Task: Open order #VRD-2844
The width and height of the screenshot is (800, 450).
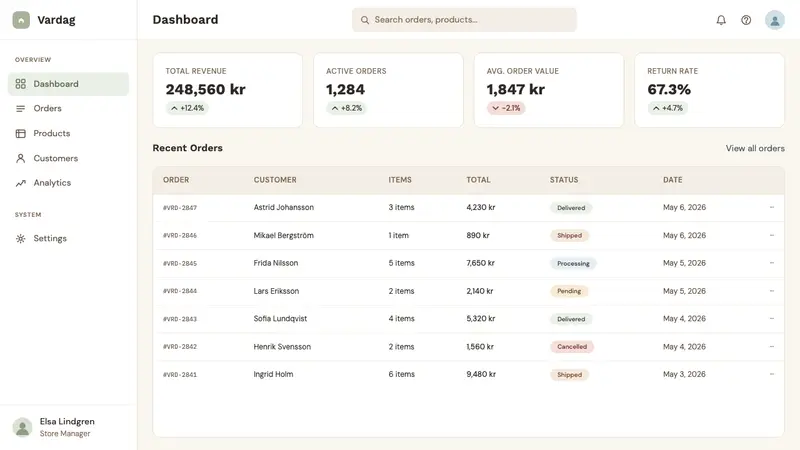Action: click(x=180, y=291)
